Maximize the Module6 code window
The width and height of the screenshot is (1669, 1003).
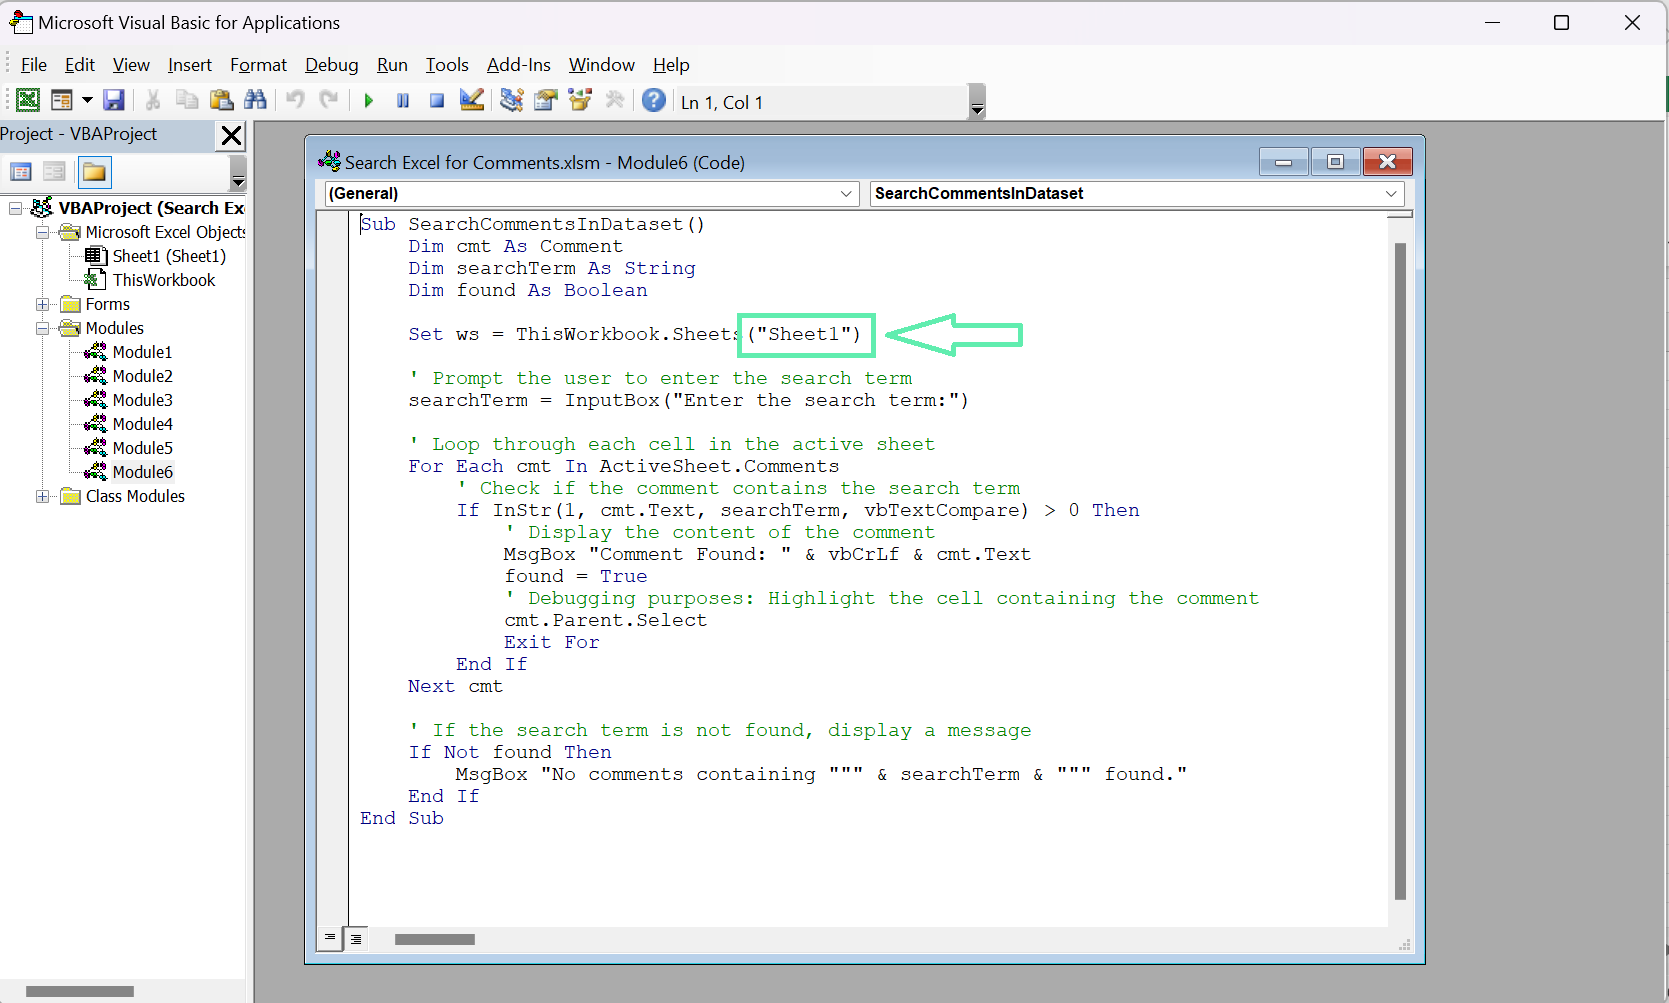point(1335,162)
